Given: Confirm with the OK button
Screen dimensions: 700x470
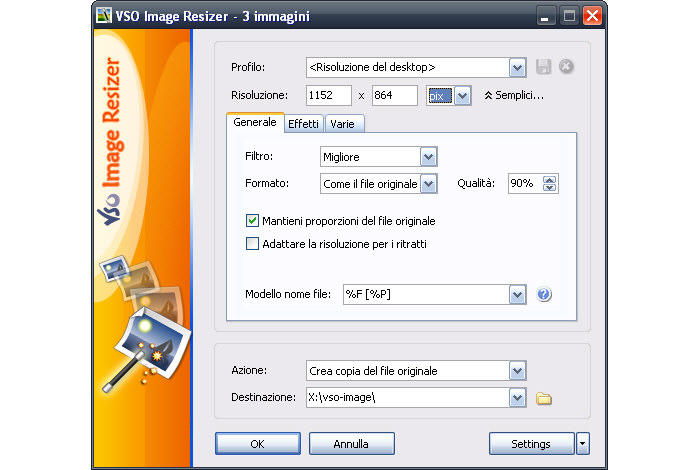Looking at the screenshot, I should [x=258, y=444].
